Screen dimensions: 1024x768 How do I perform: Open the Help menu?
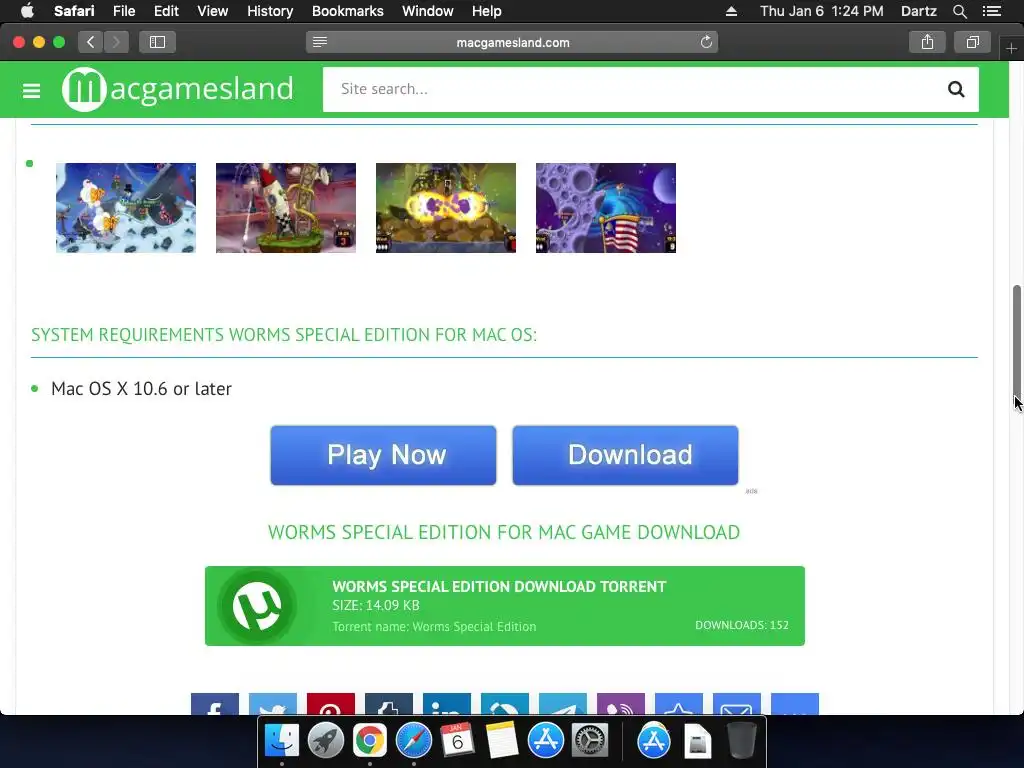click(x=487, y=11)
